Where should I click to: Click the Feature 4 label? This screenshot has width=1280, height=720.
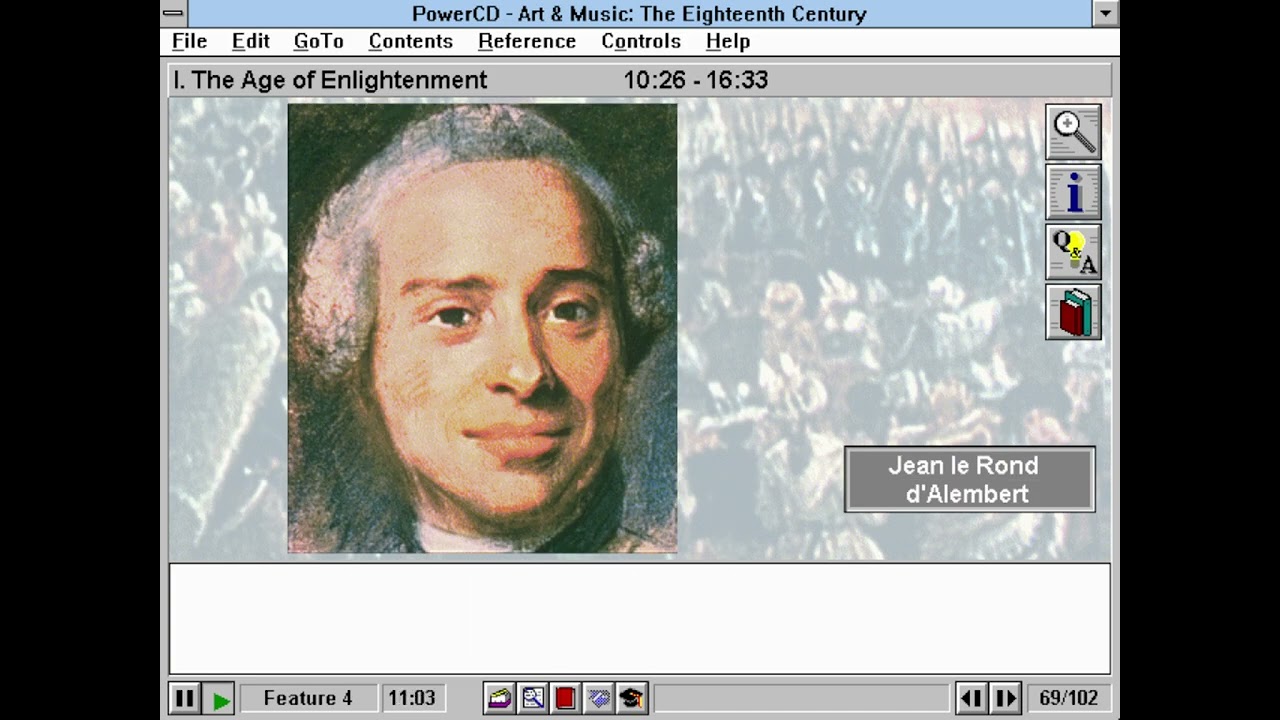[308, 698]
